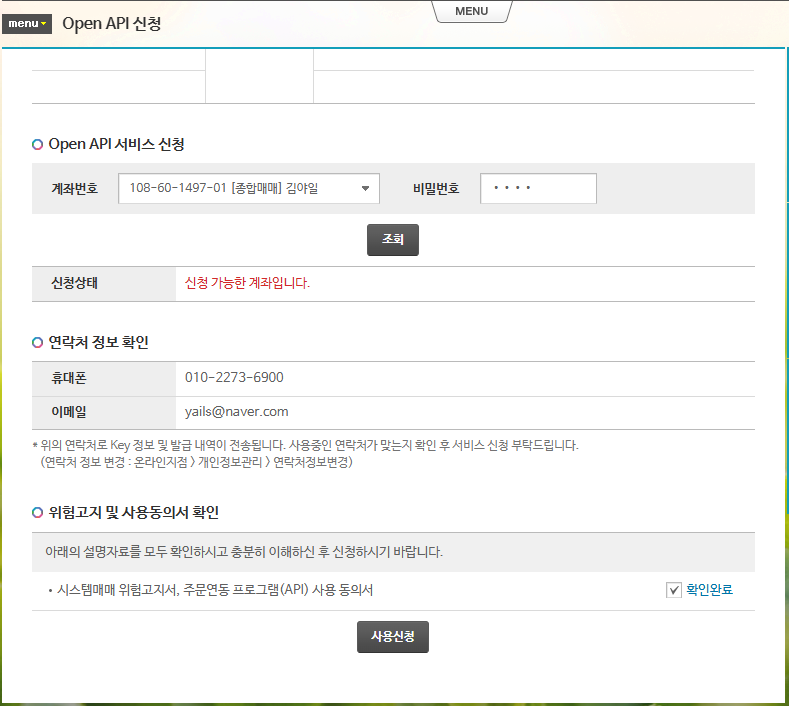The height and width of the screenshot is (706, 789).
Task: Click the bullet icon beside 연락처 정보 확인
Action: point(38,342)
